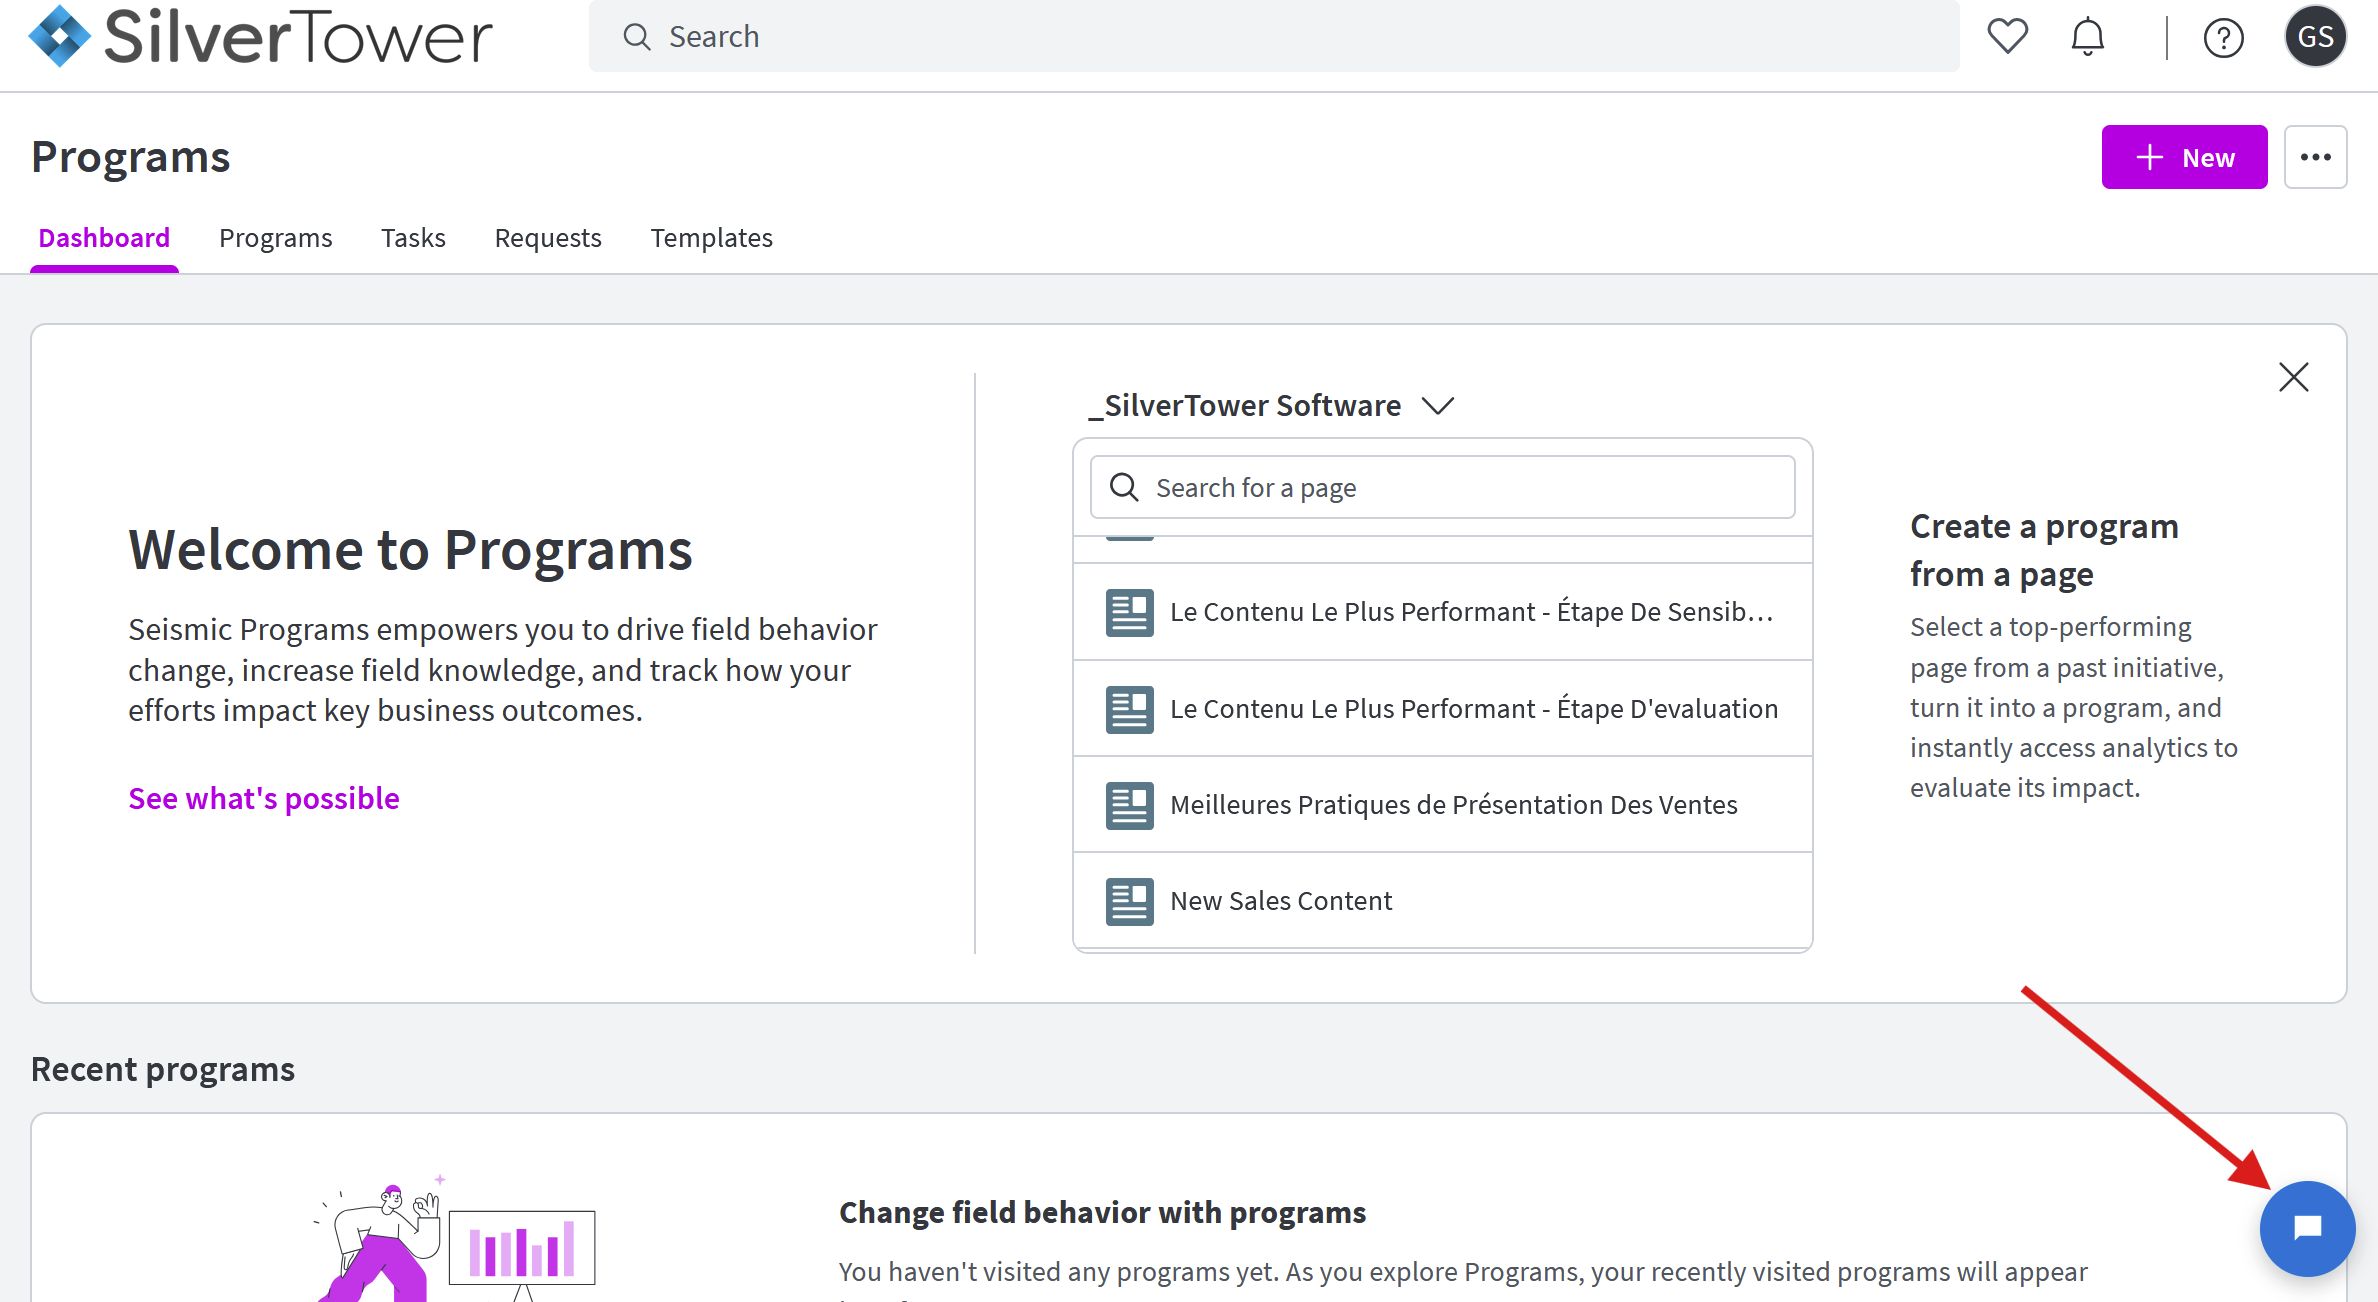Open help question mark icon
Image resolution: width=2378 pixels, height=1302 pixels.
coord(2223,38)
